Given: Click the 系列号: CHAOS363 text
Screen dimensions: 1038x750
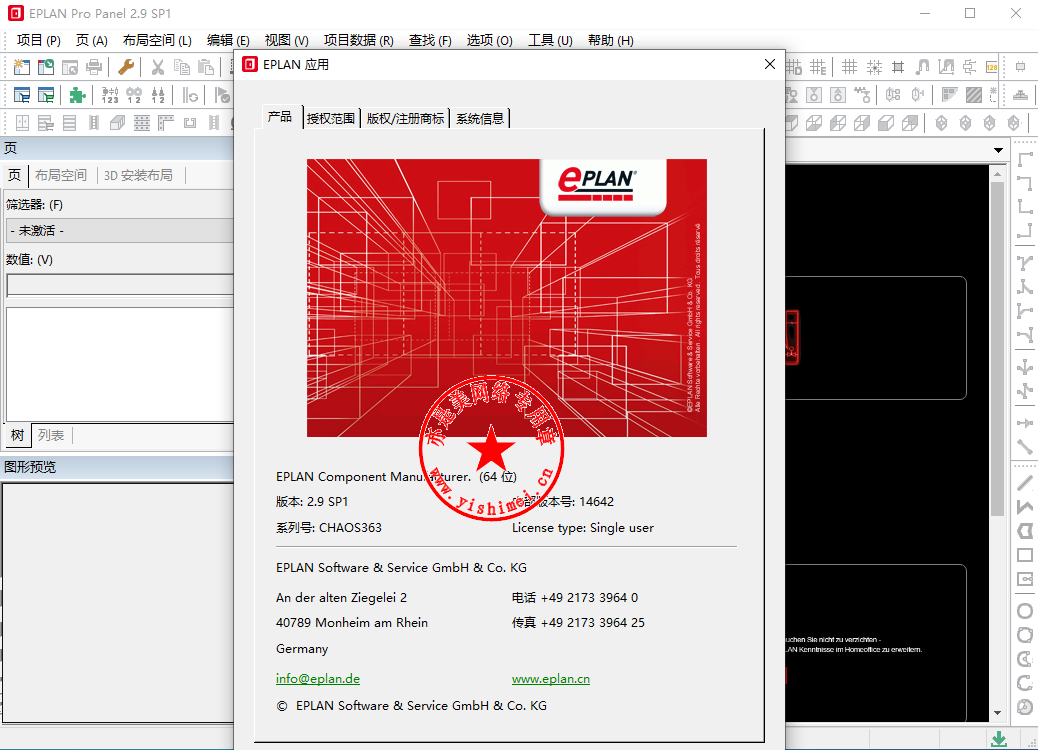Looking at the screenshot, I should point(329,528).
